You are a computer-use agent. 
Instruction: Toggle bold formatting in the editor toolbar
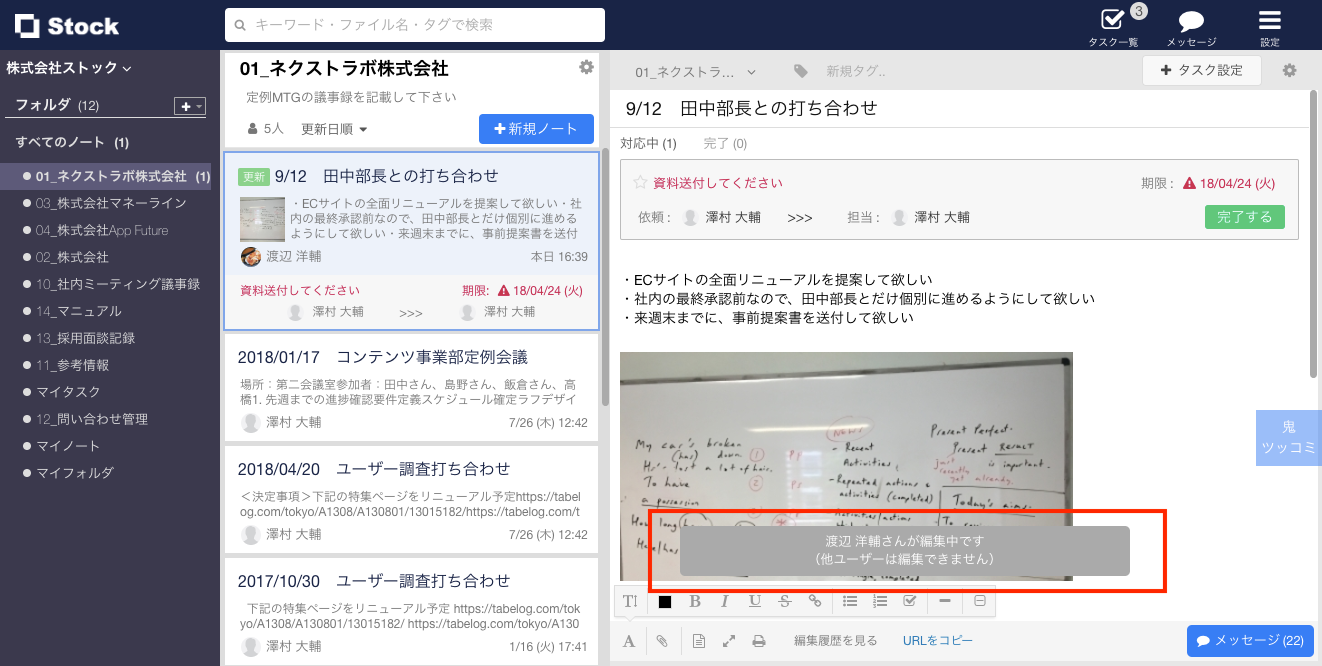(x=695, y=601)
